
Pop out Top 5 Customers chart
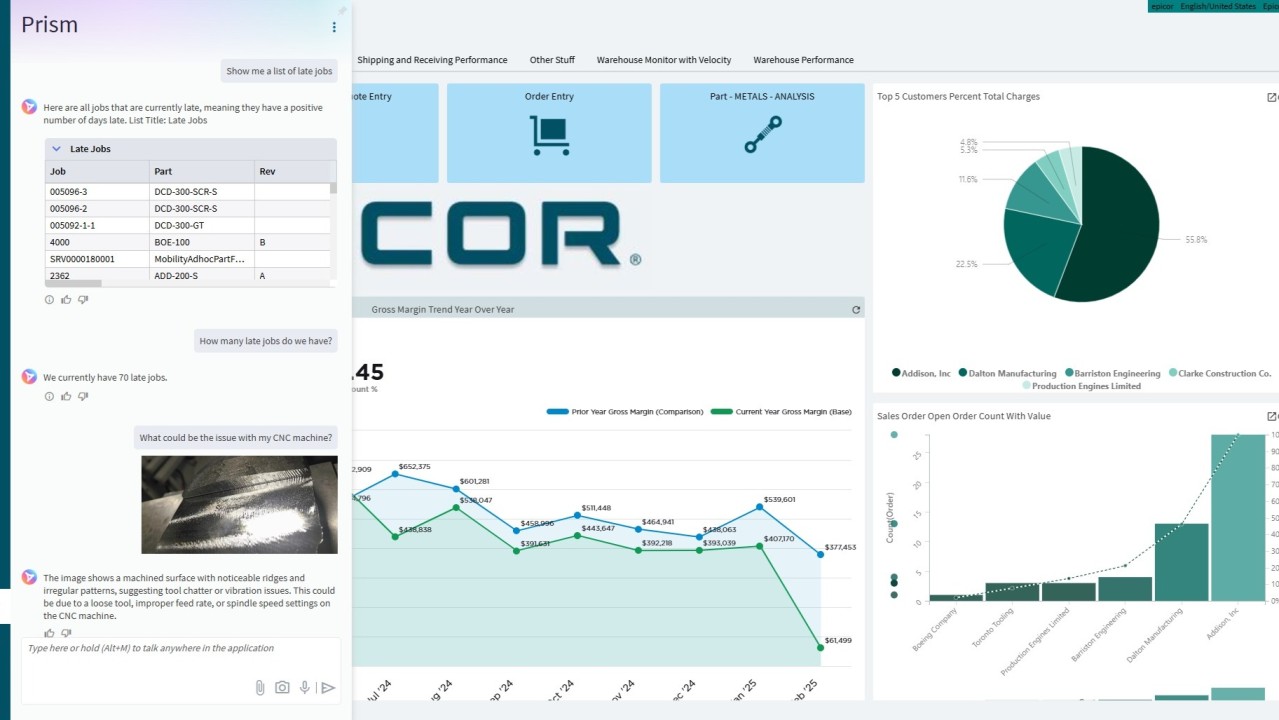pyautogui.click(x=1271, y=97)
